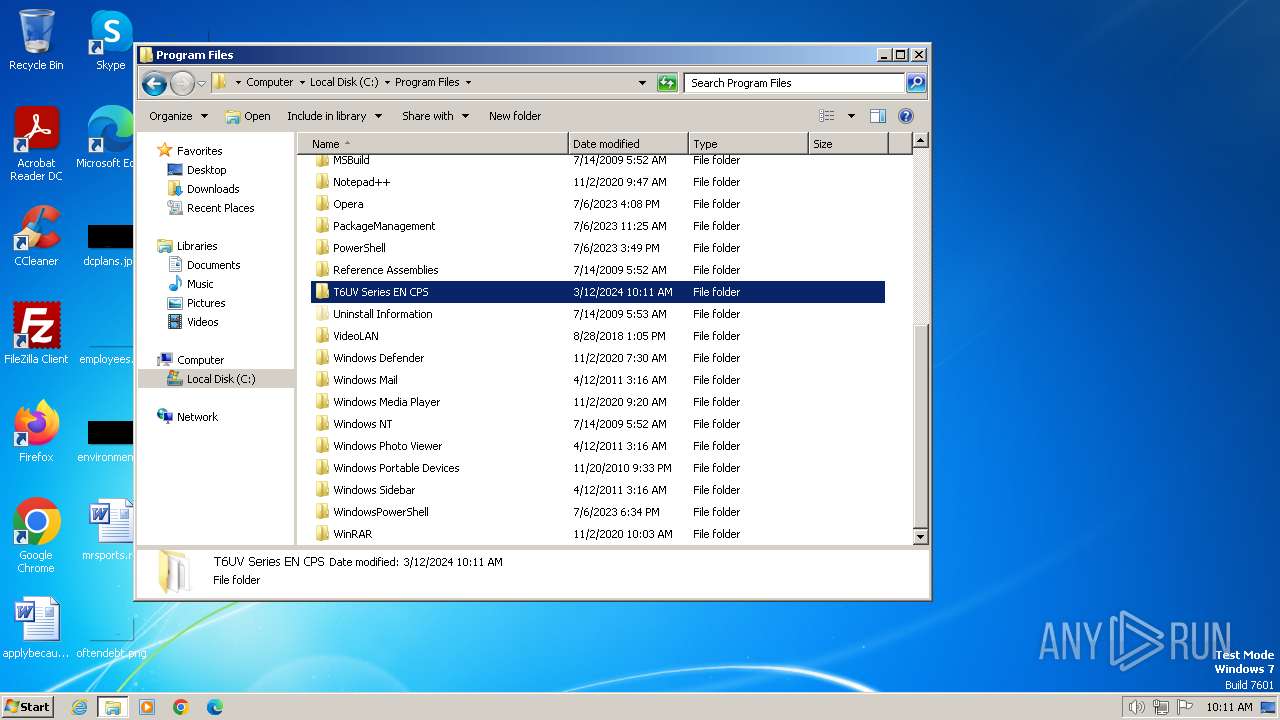
Task: Click the Open toolbar button
Action: [x=248, y=116]
